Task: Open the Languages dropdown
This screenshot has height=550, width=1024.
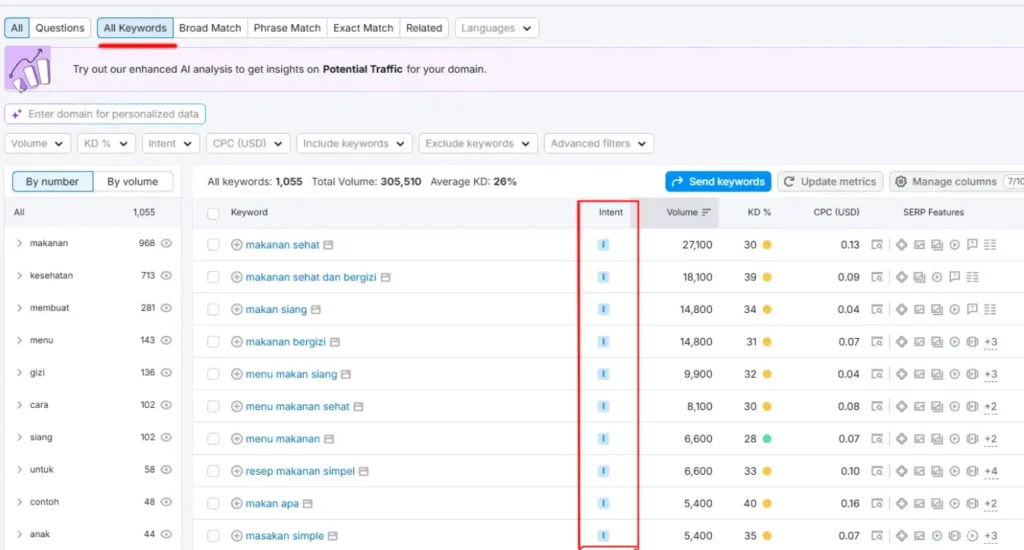Action: pos(496,28)
